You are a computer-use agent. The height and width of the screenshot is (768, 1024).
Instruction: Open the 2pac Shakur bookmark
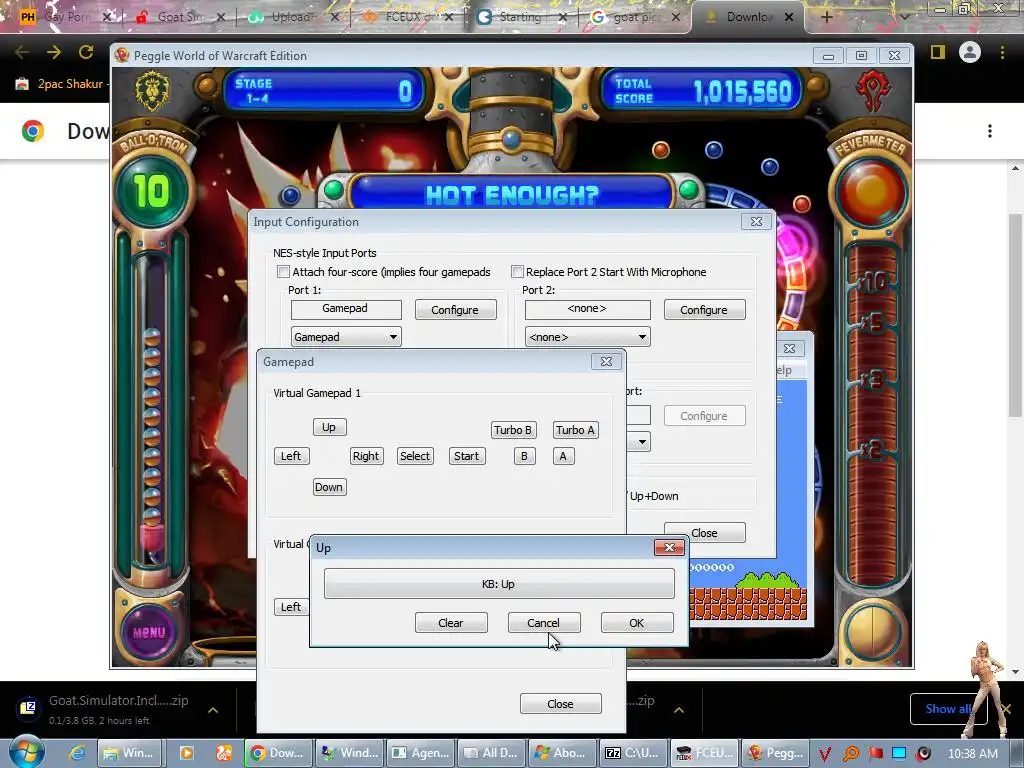(x=61, y=84)
